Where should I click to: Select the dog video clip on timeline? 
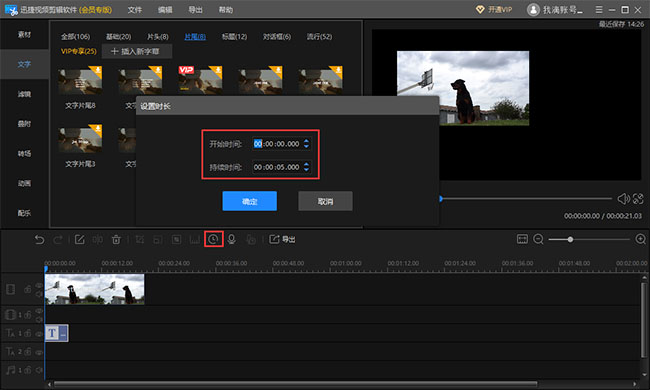click(x=95, y=289)
